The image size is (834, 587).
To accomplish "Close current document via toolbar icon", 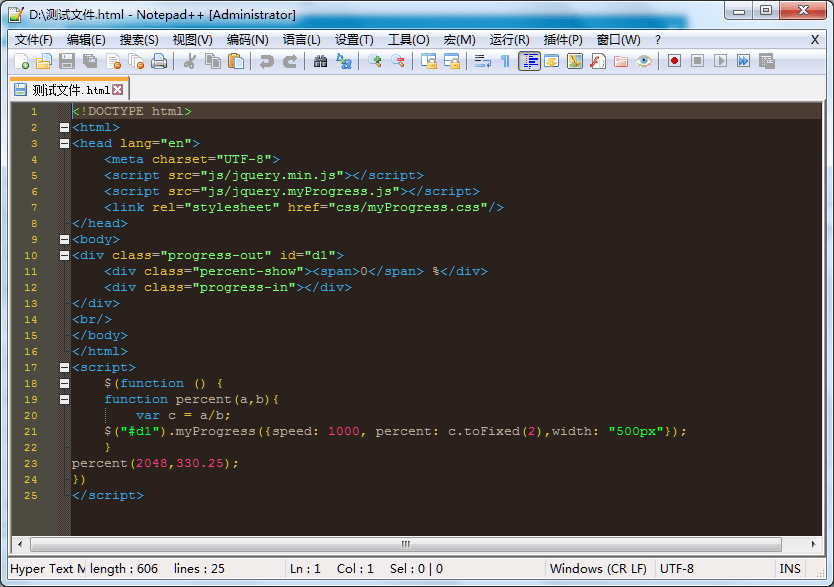I will point(113,61).
